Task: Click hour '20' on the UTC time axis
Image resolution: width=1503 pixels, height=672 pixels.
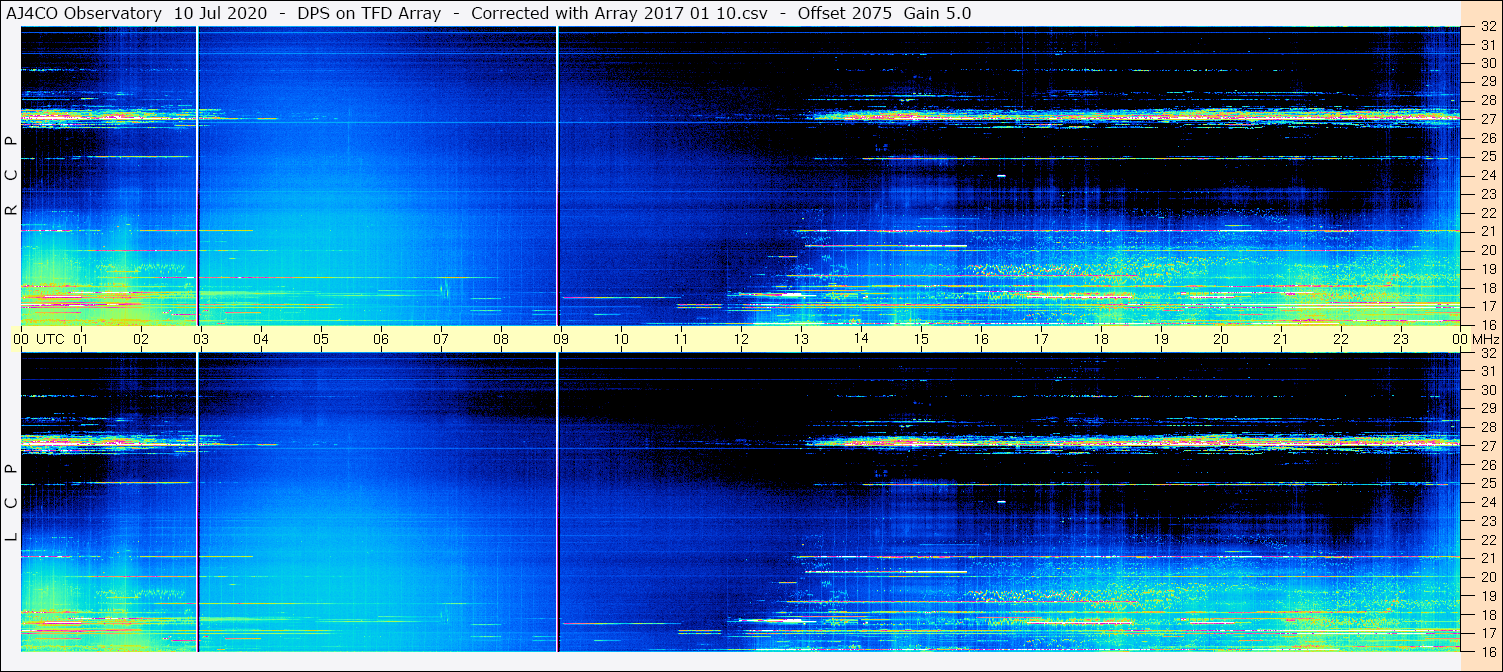Action: [x=1221, y=339]
